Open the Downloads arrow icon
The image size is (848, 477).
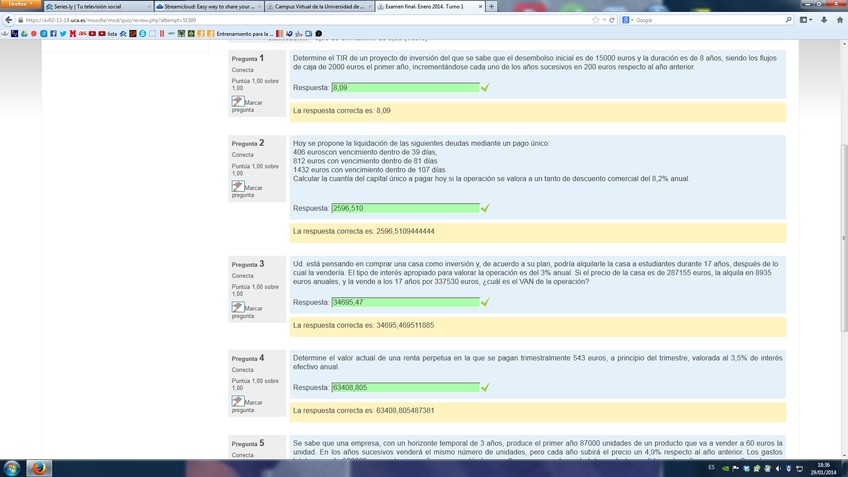click(x=824, y=20)
